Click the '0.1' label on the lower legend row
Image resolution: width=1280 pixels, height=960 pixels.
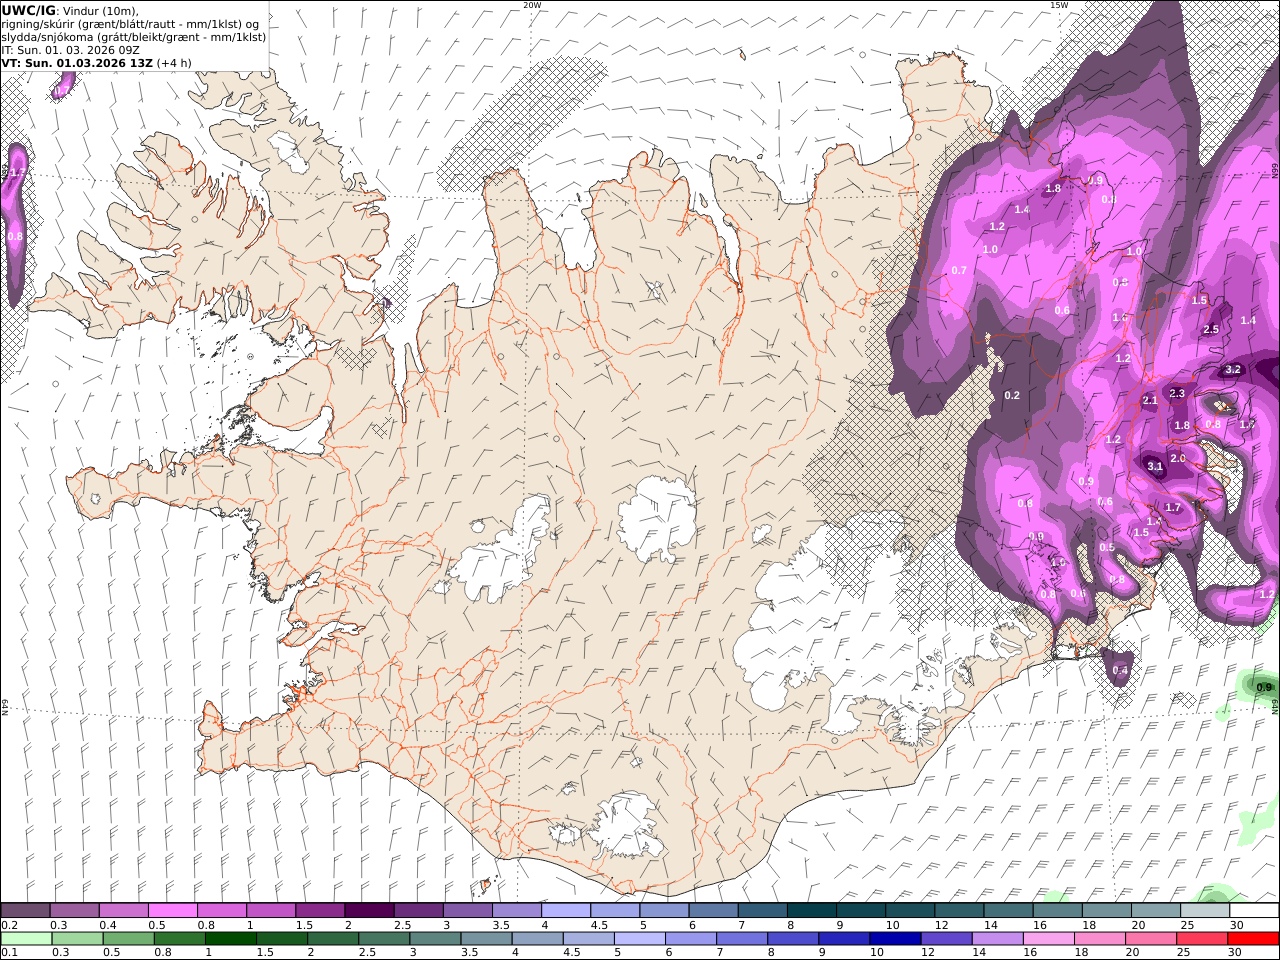point(7,952)
